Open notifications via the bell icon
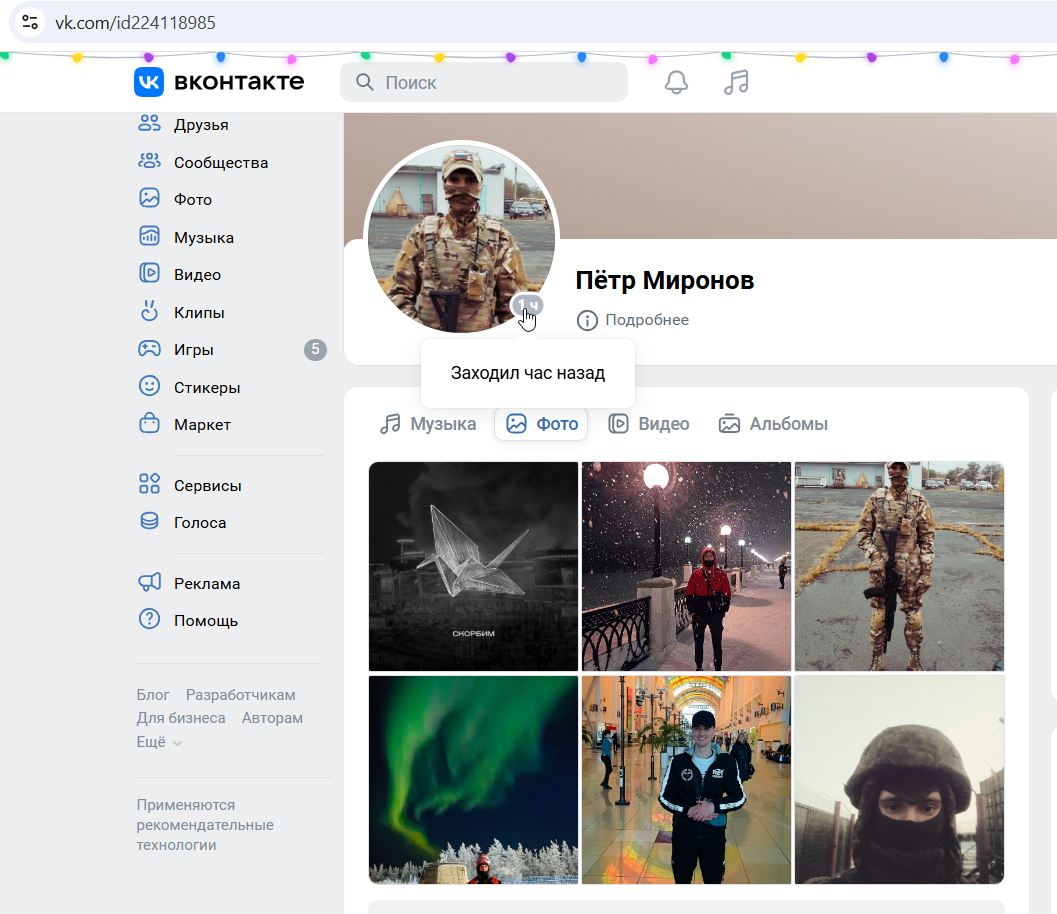 click(x=675, y=82)
